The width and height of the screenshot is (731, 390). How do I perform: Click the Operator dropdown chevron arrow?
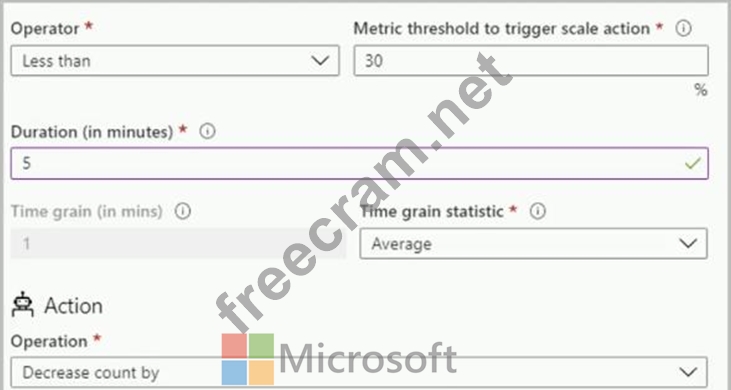pyautogui.click(x=320, y=61)
